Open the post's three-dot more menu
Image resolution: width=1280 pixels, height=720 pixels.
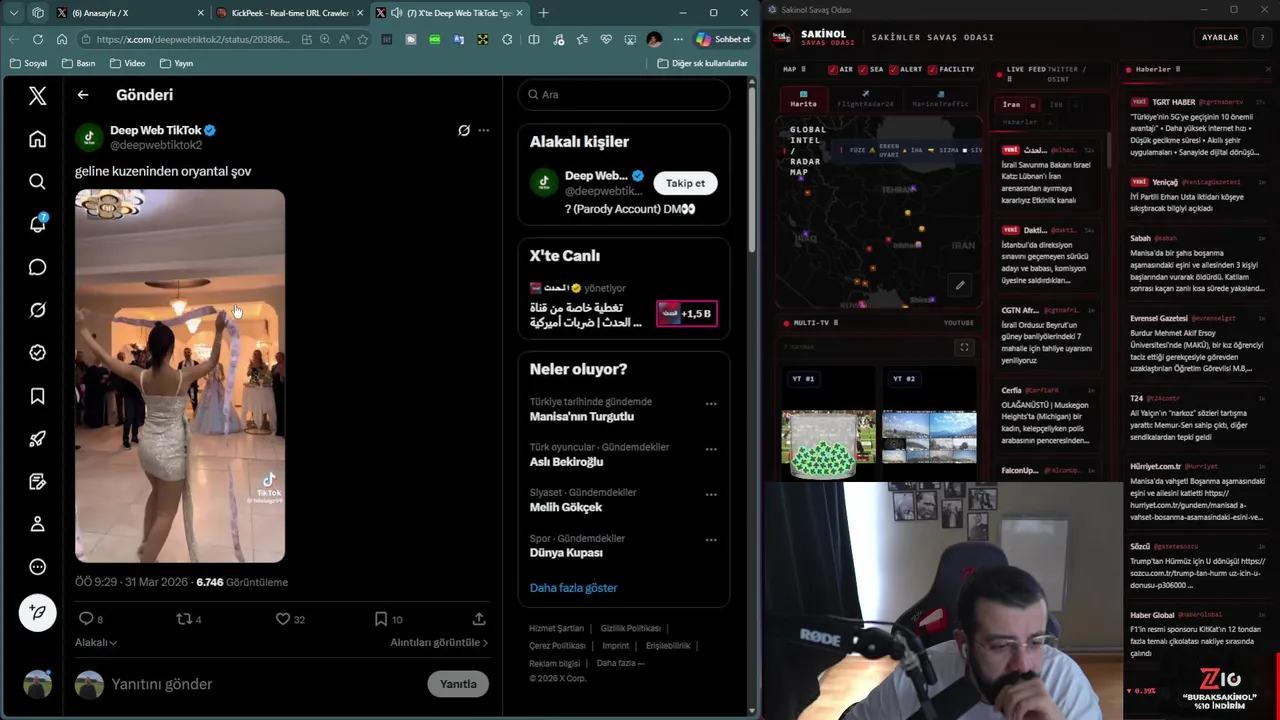point(484,130)
